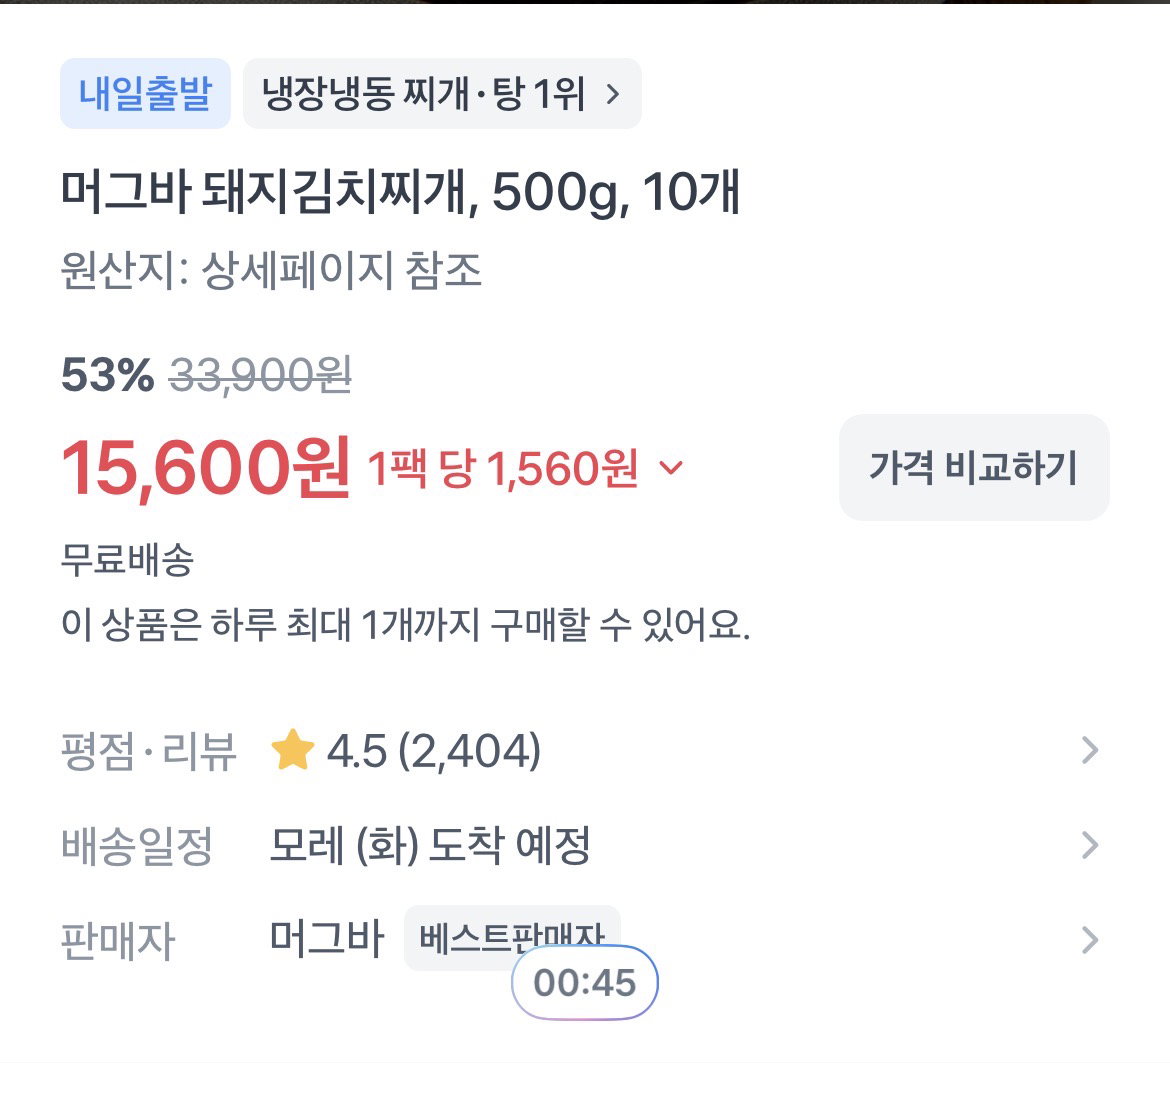
Task: Expand the 배송일정 row arrow
Action: 1090,846
